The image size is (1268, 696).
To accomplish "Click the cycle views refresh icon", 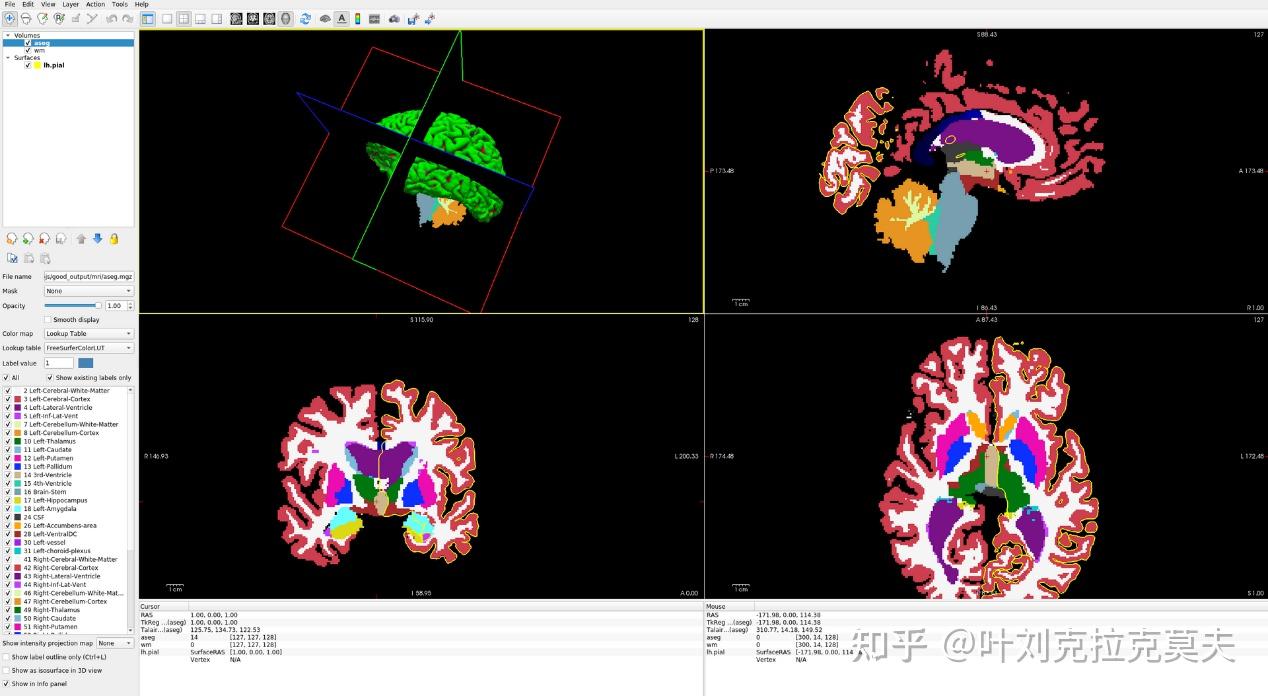I will click(x=305, y=18).
